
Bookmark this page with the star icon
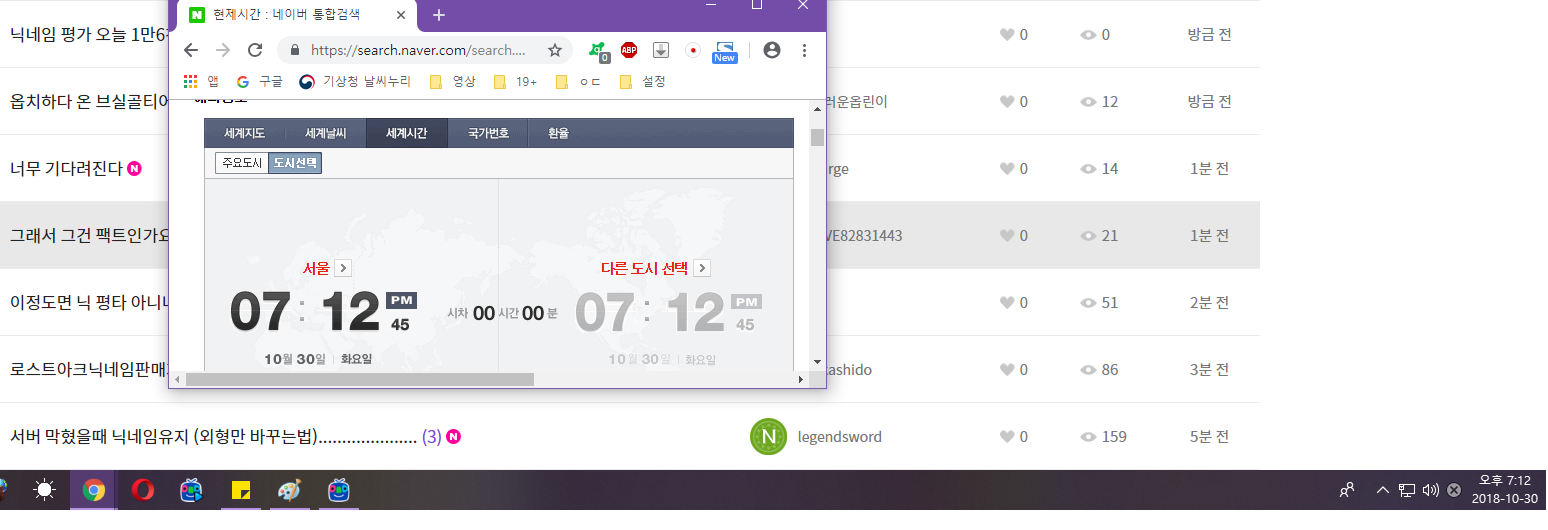pyautogui.click(x=554, y=50)
